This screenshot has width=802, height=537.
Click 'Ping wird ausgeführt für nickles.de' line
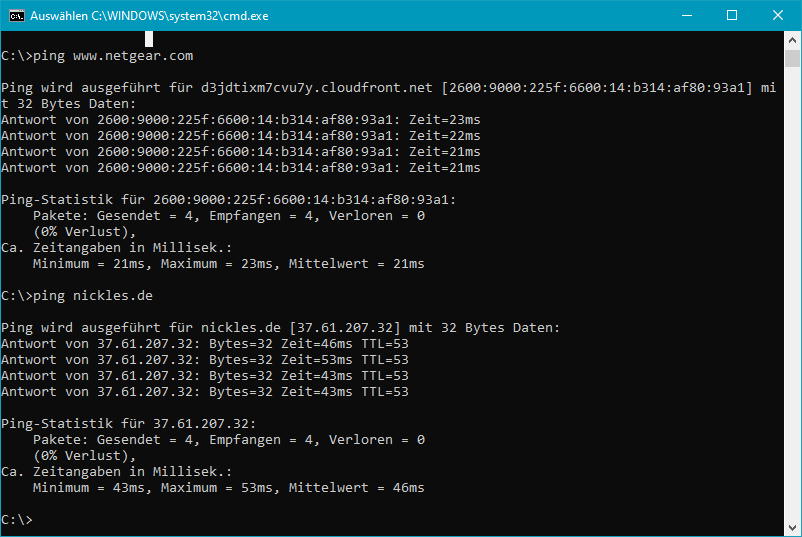(281, 328)
